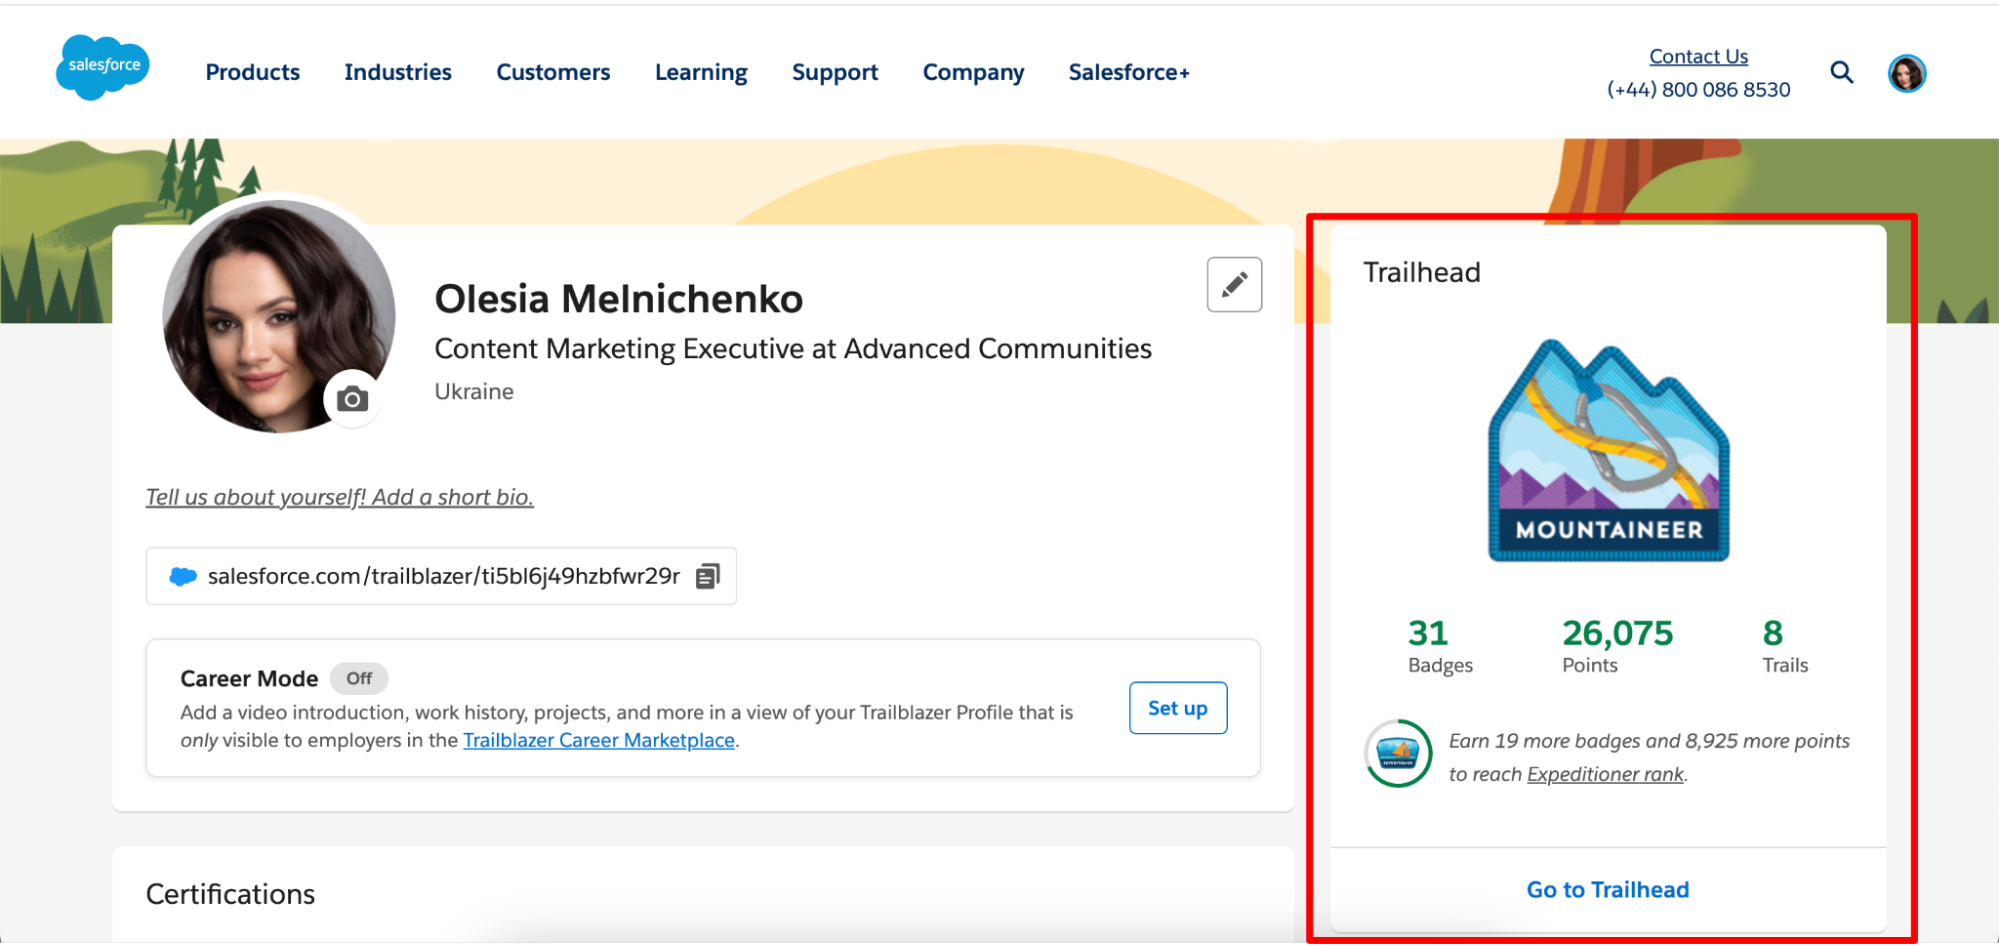Open the Salesforce+ menu item

pyautogui.click(x=1129, y=72)
